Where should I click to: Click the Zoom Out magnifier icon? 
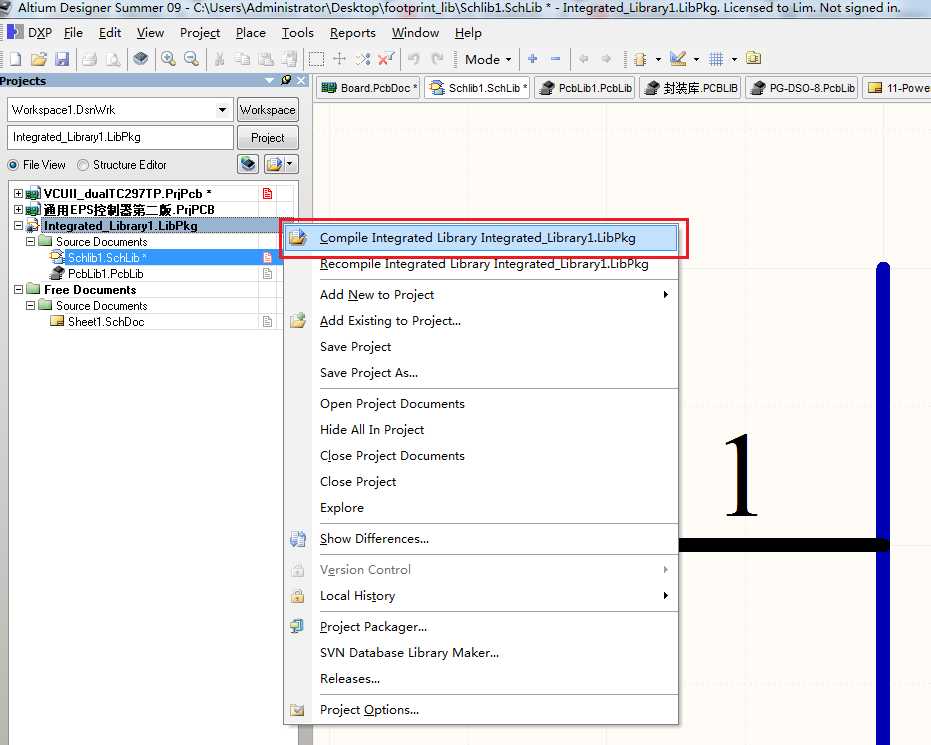coord(191,59)
